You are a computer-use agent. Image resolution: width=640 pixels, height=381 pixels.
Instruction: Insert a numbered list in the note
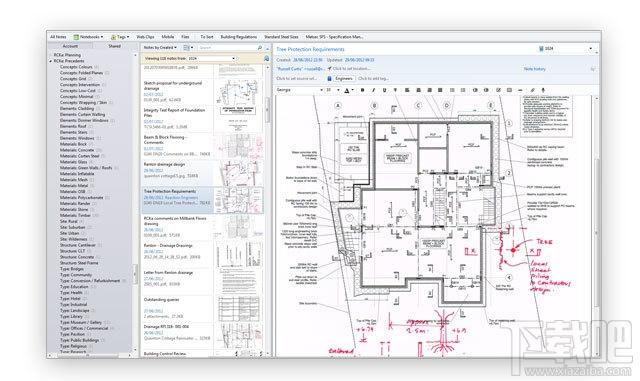click(x=463, y=90)
